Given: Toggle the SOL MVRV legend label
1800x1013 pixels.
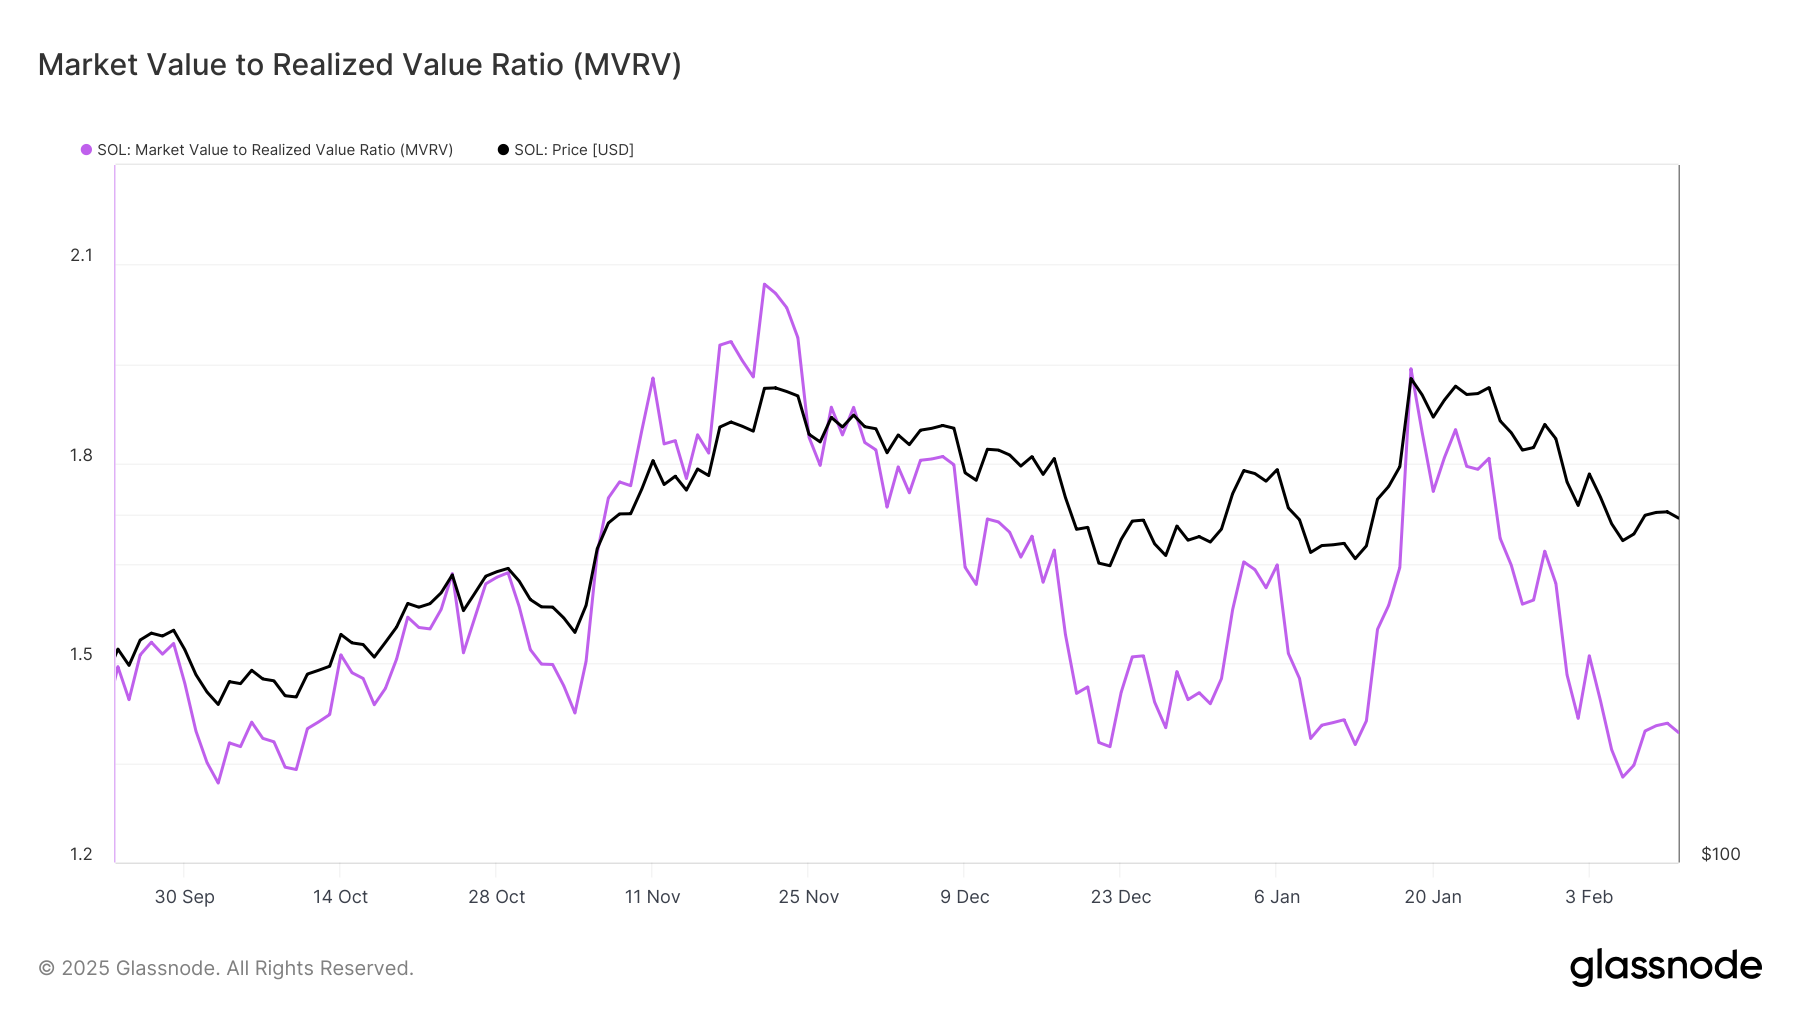Looking at the screenshot, I should point(275,150).
